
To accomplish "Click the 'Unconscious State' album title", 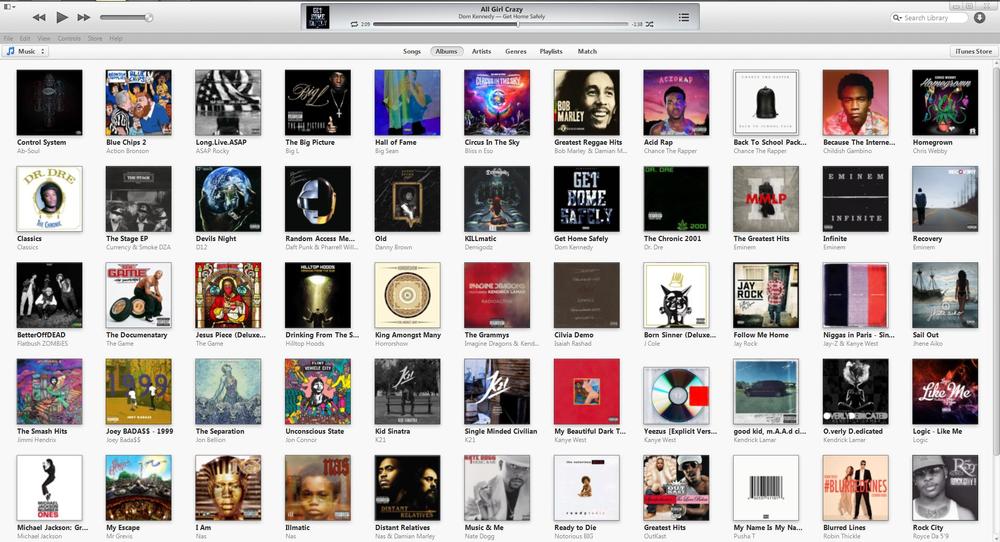I will tap(314, 431).
